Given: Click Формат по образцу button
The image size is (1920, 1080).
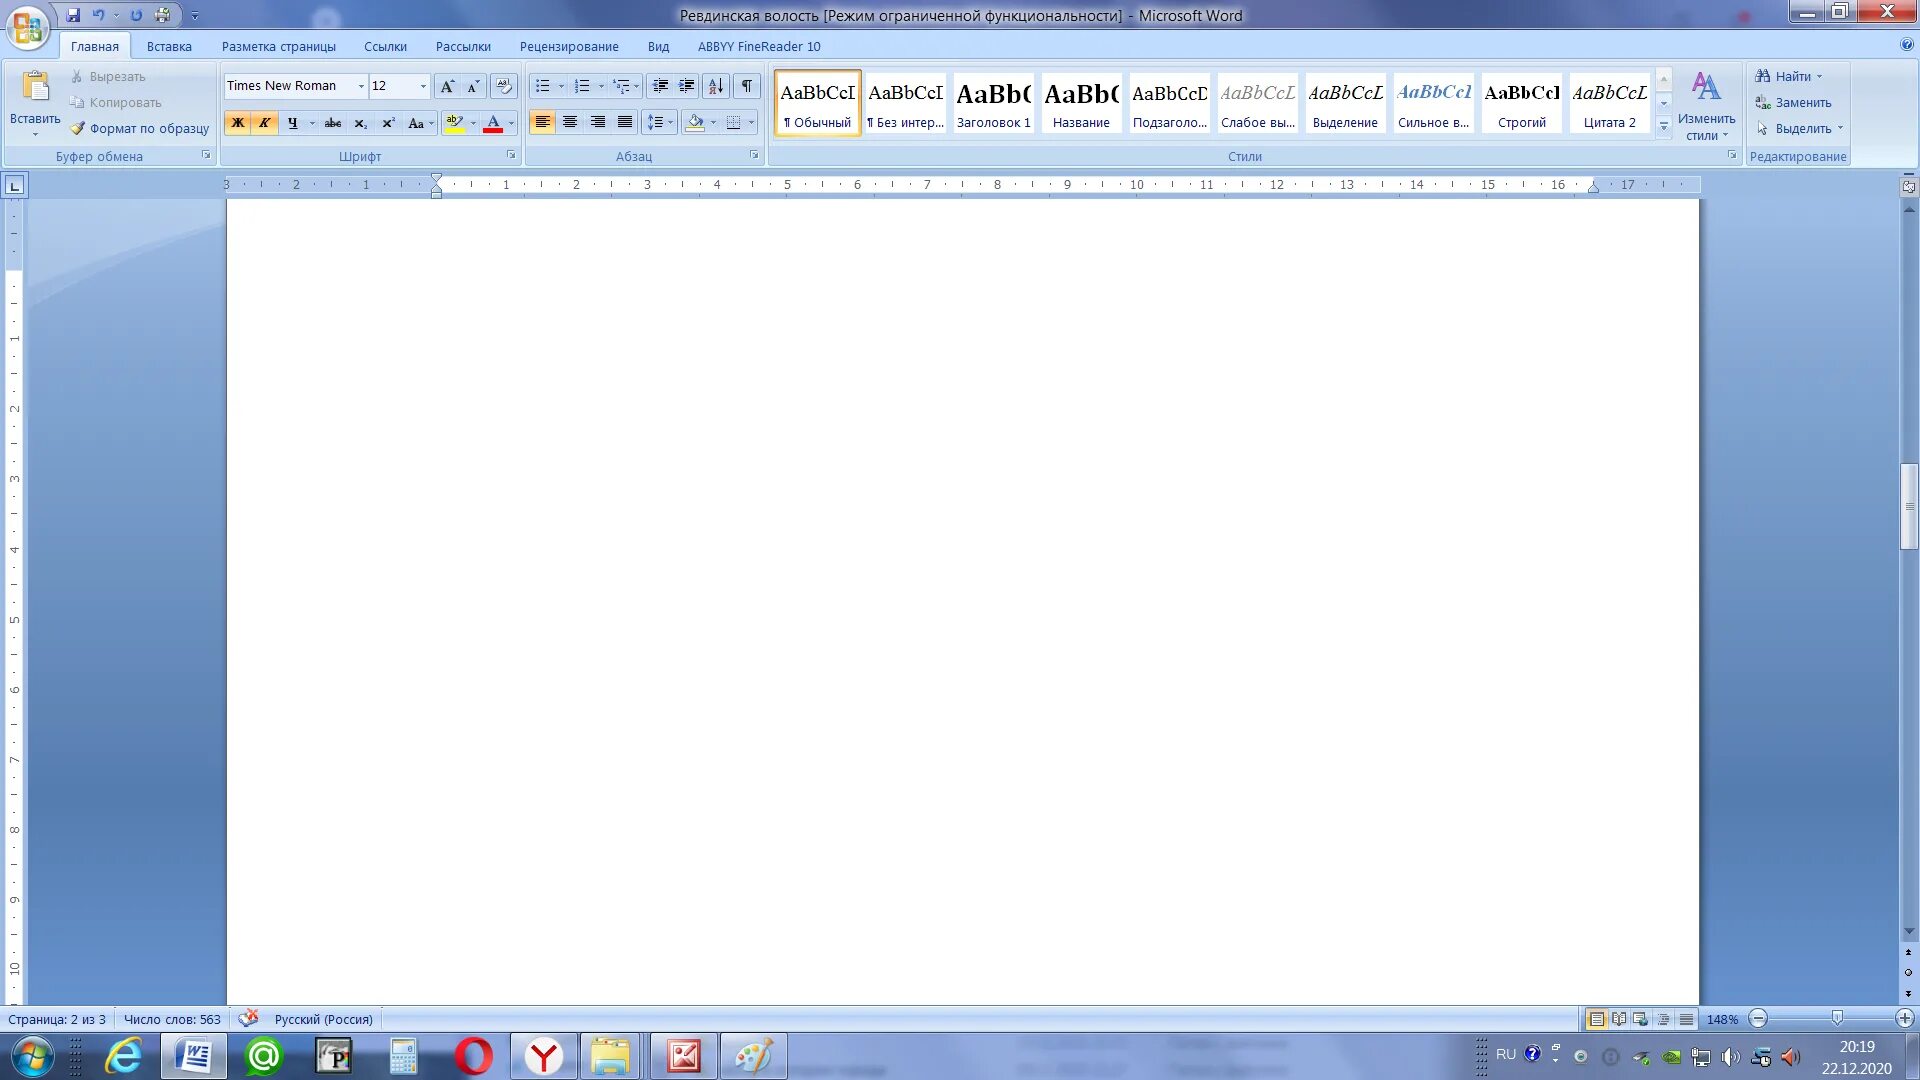Looking at the screenshot, I should click(148, 128).
